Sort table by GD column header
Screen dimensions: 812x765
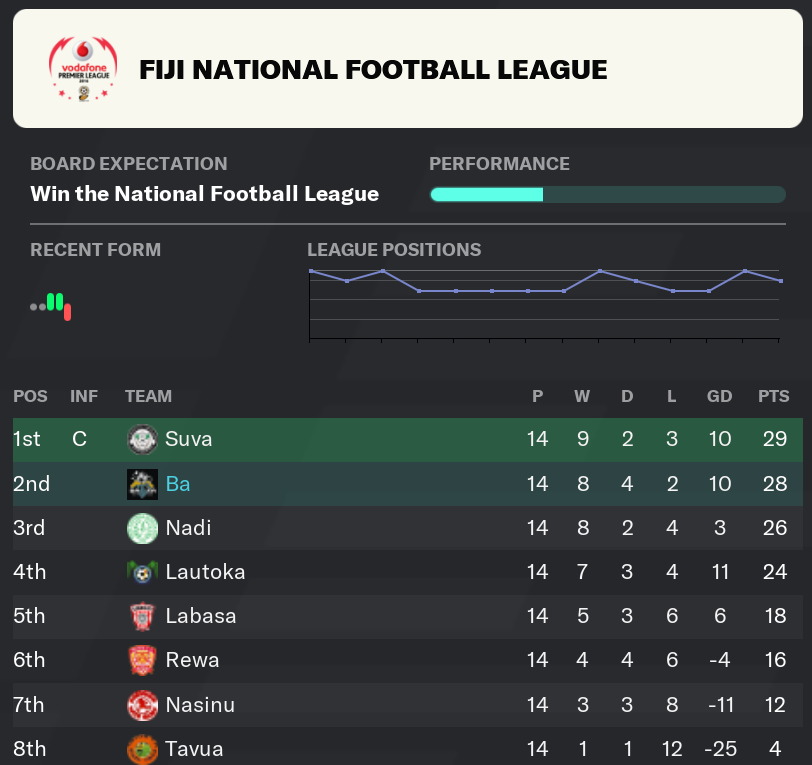tap(719, 396)
